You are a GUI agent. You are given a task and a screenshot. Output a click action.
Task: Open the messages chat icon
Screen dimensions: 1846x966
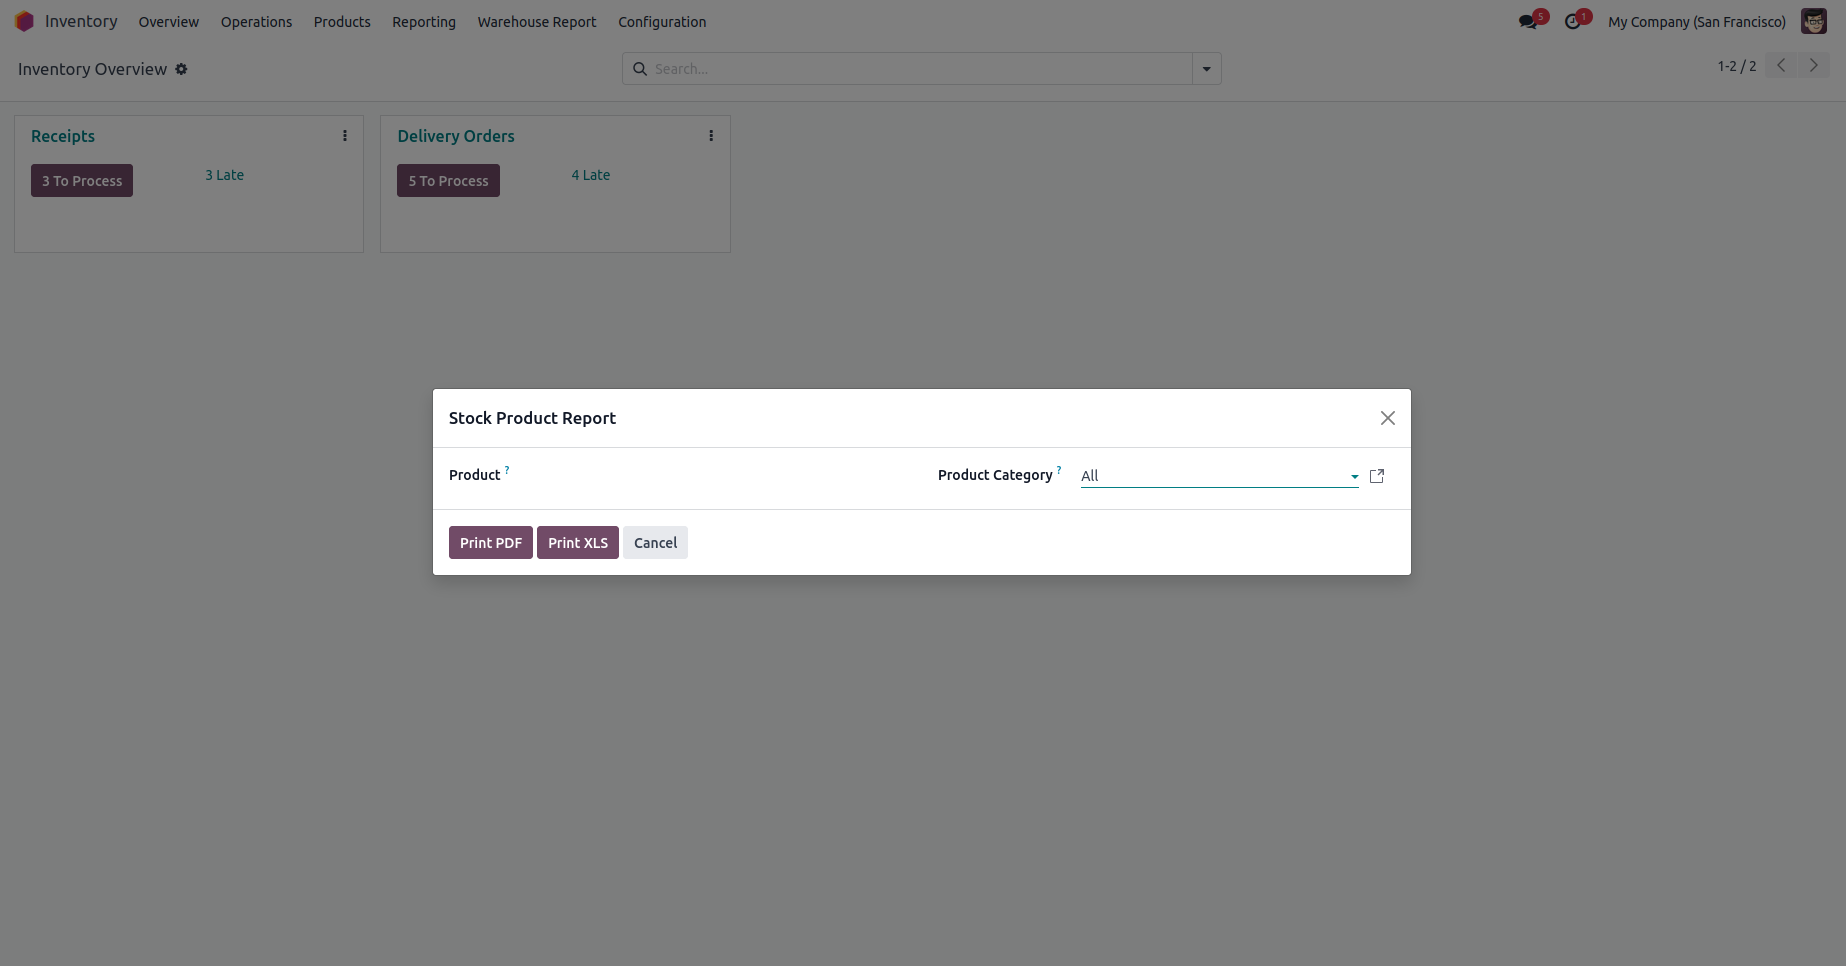pyautogui.click(x=1527, y=22)
